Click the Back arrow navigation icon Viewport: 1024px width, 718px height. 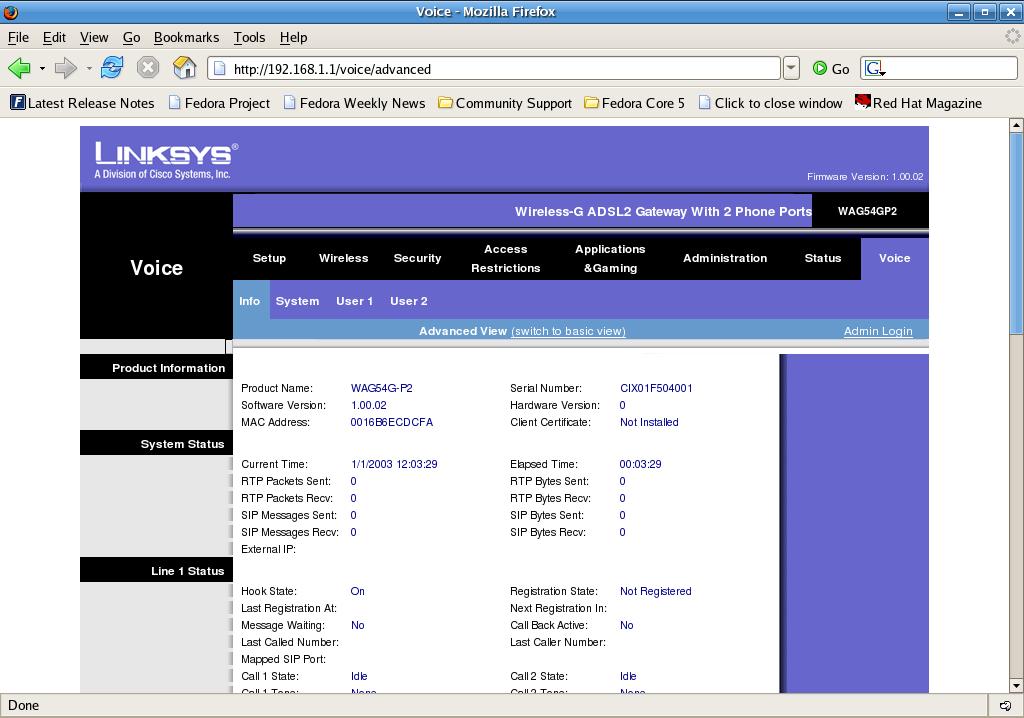click(x=19, y=68)
